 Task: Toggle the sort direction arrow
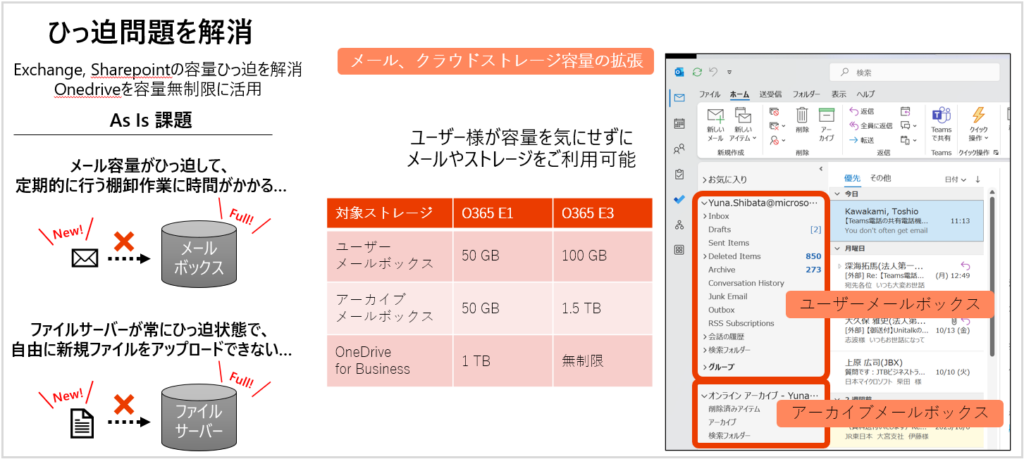point(978,179)
